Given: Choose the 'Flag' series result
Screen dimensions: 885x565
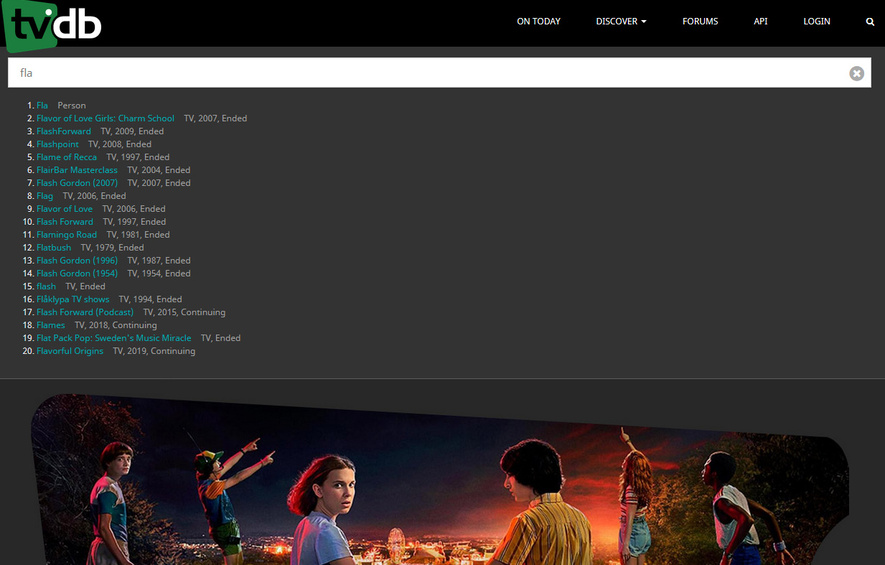Looking at the screenshot, I should pyautogui.click(x=45, y=196).
